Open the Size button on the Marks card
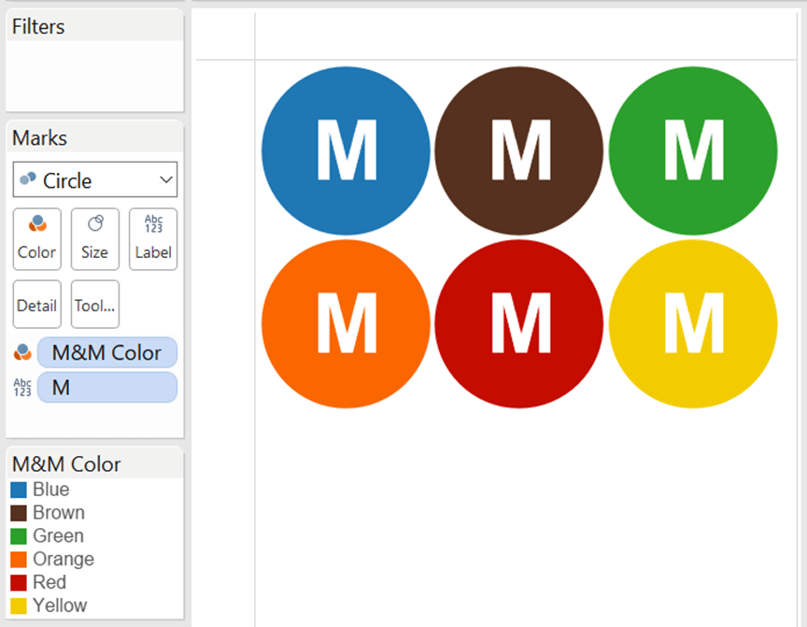 click(x=94, y=238)
